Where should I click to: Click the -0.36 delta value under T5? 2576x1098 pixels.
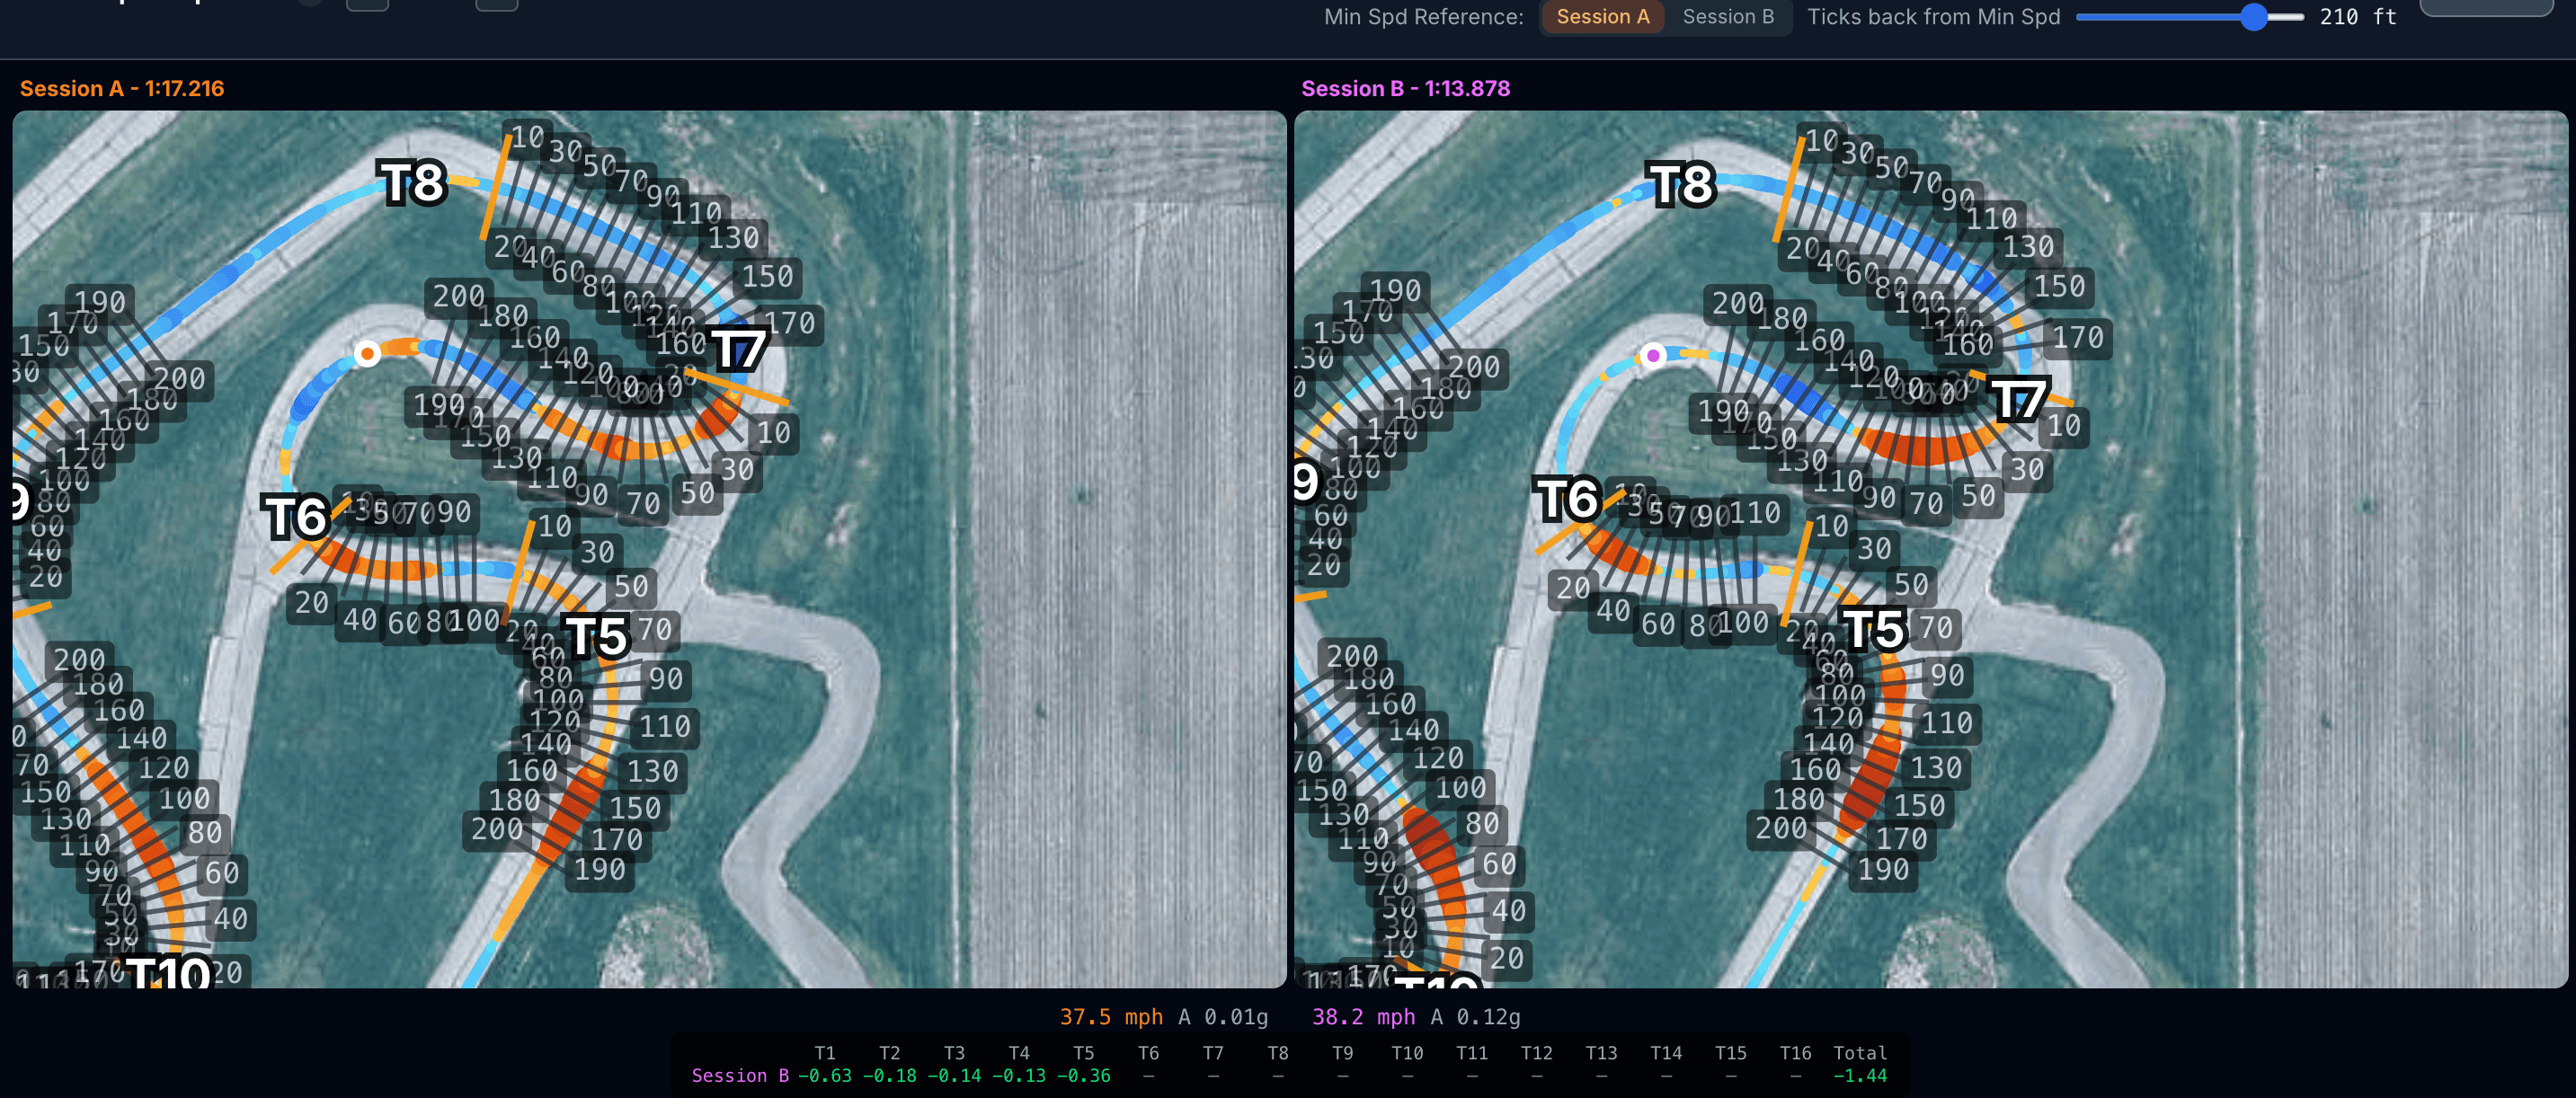click(x=1084, y=1076)
